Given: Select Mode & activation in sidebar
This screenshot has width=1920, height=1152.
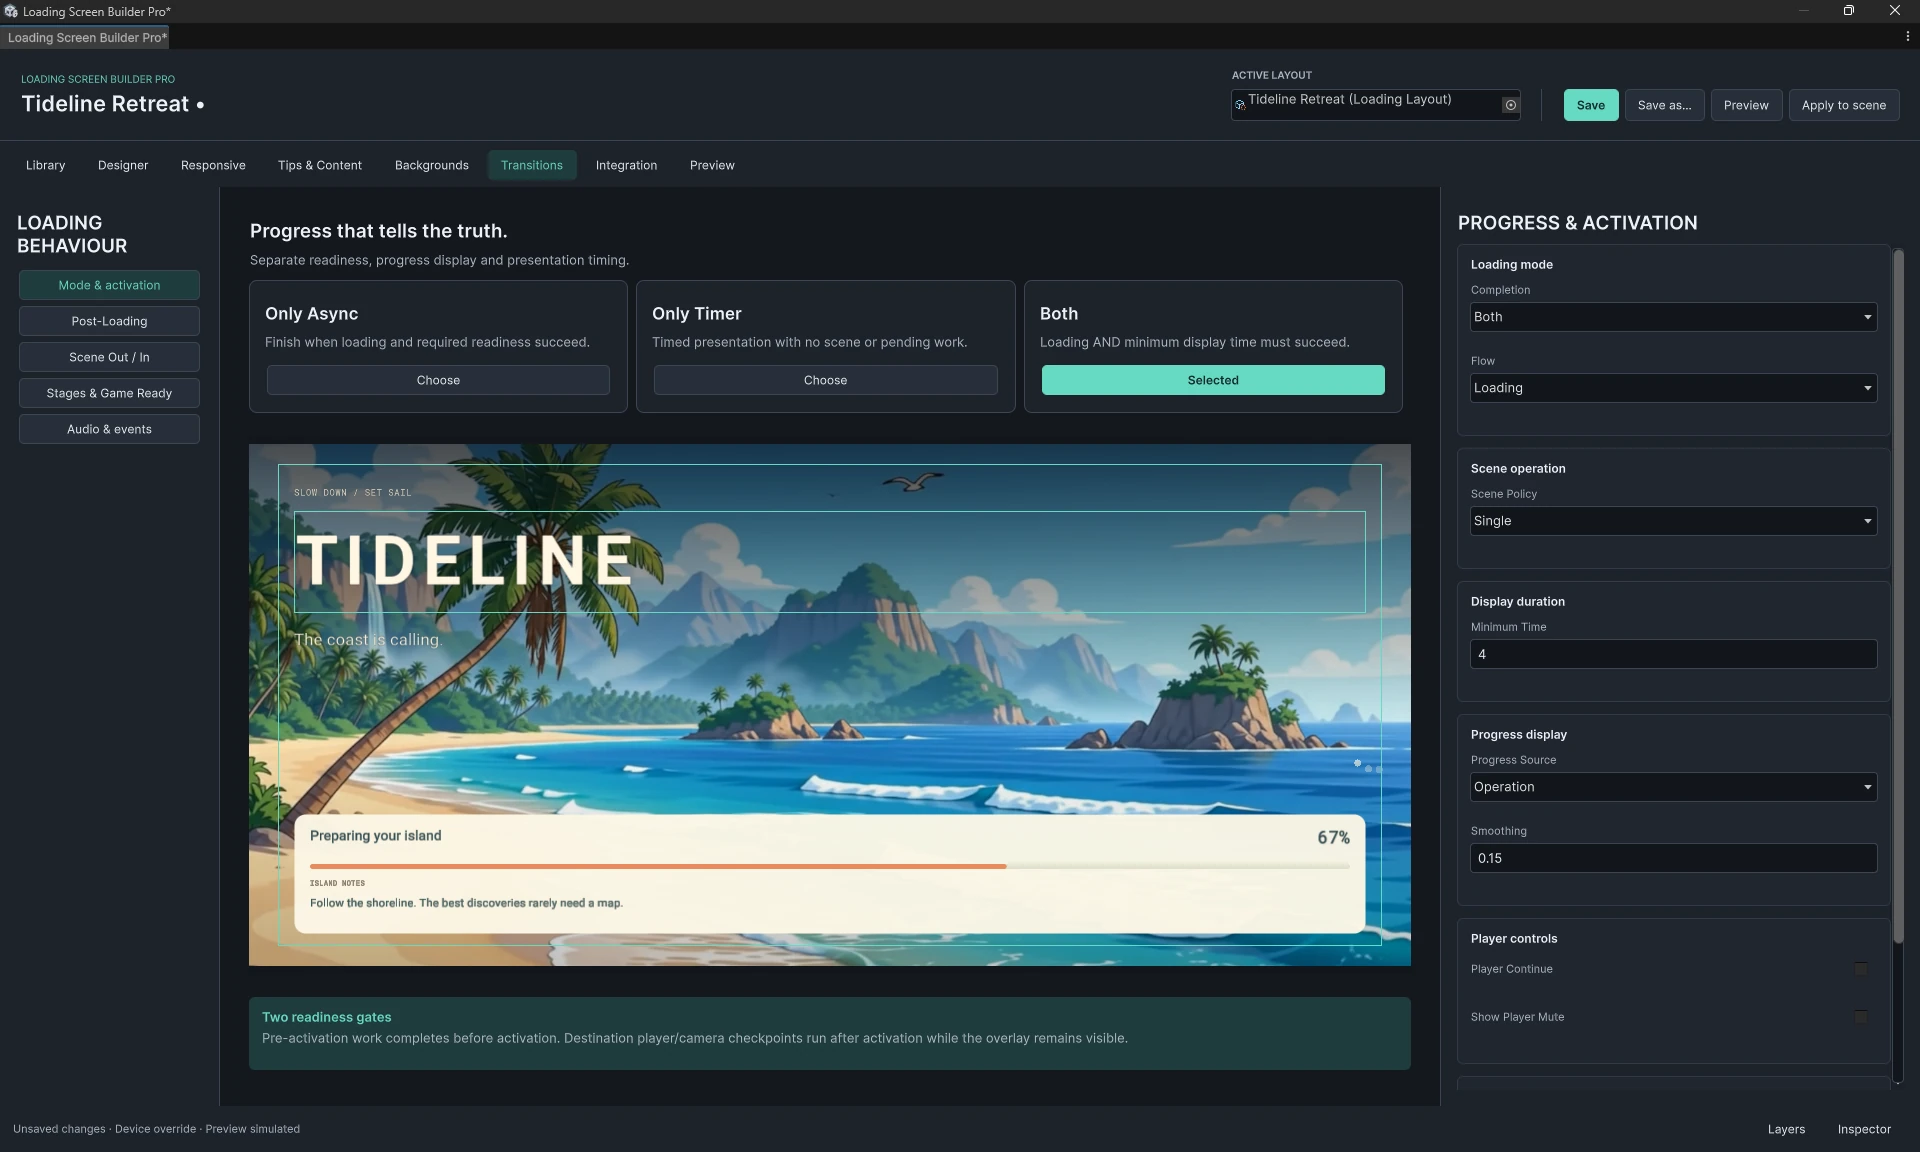Looking at the screenshot, I should 109,285.
